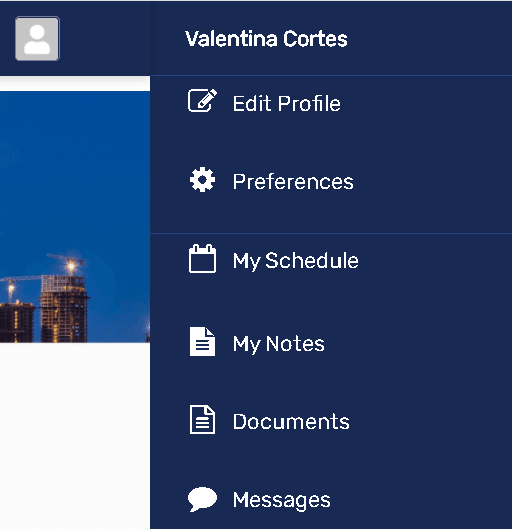Click the Messages speech bubble icon
Image resolution: width=512 pixels, height=529 pixels.
(x=202, y=499)
